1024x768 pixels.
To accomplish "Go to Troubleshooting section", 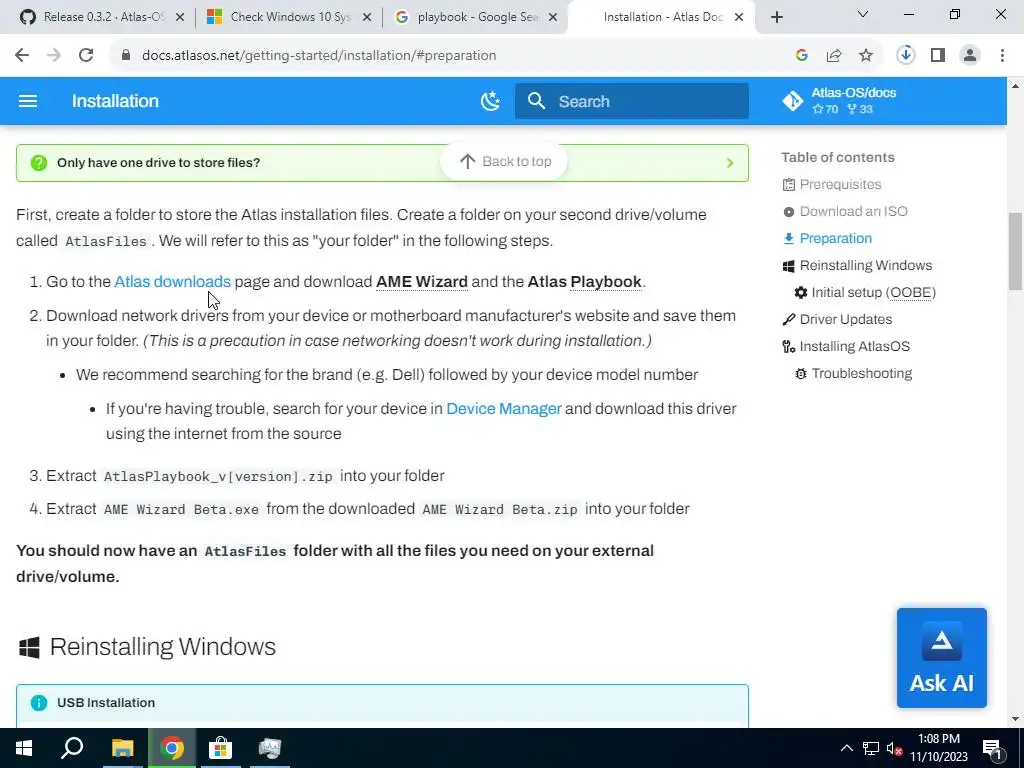I will pyautogui.click(x=861, y=374).
